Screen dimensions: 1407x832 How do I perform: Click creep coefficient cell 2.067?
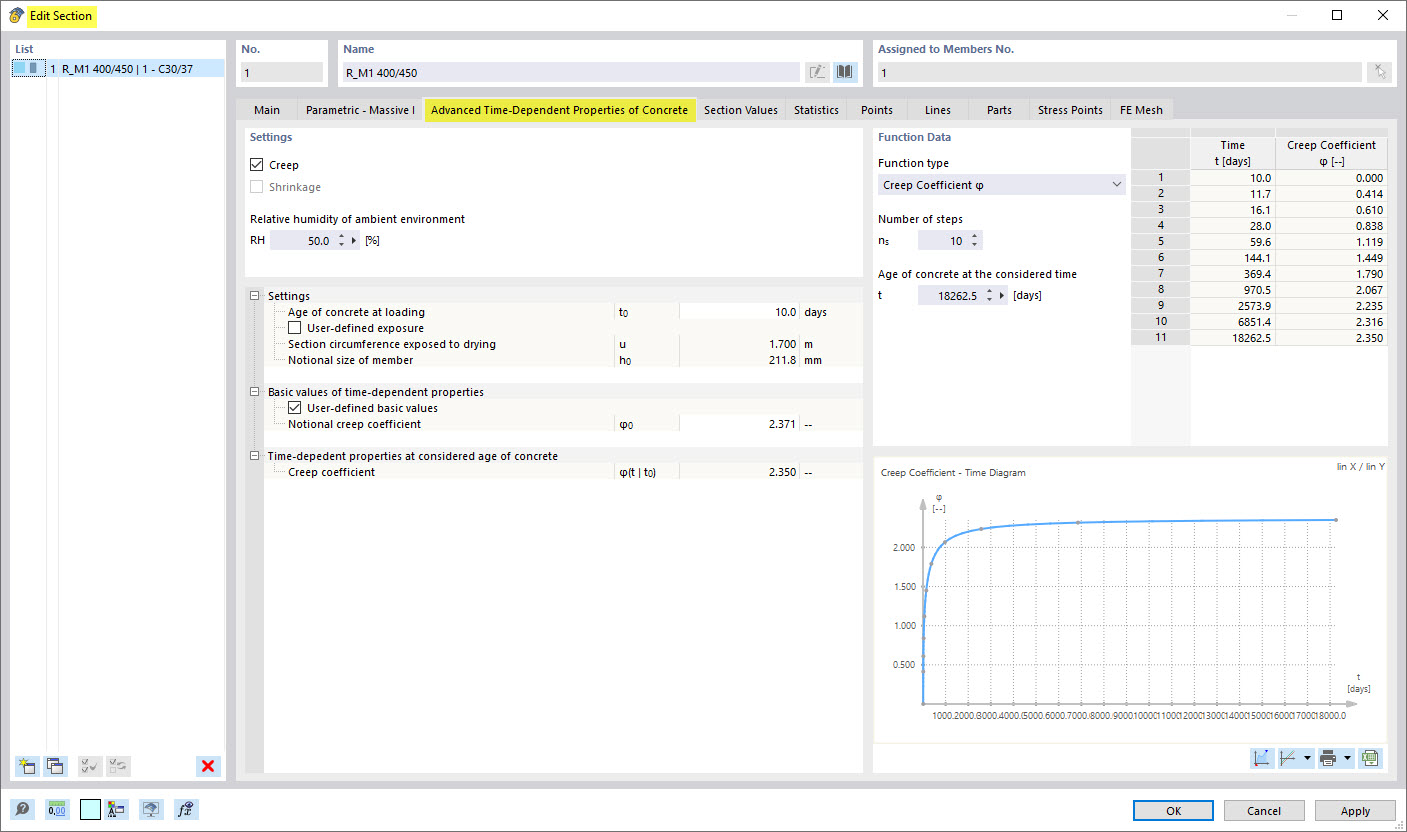1332,291
